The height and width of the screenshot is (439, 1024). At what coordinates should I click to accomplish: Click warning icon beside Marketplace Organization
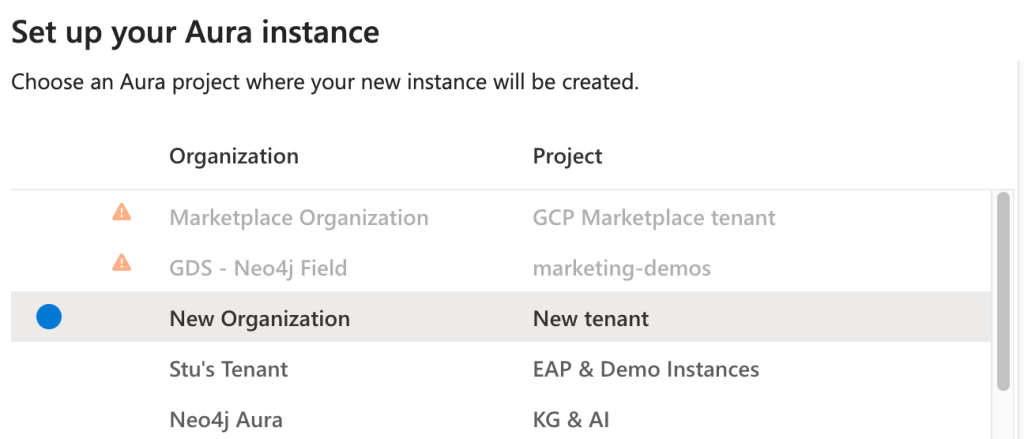[121, 212]
